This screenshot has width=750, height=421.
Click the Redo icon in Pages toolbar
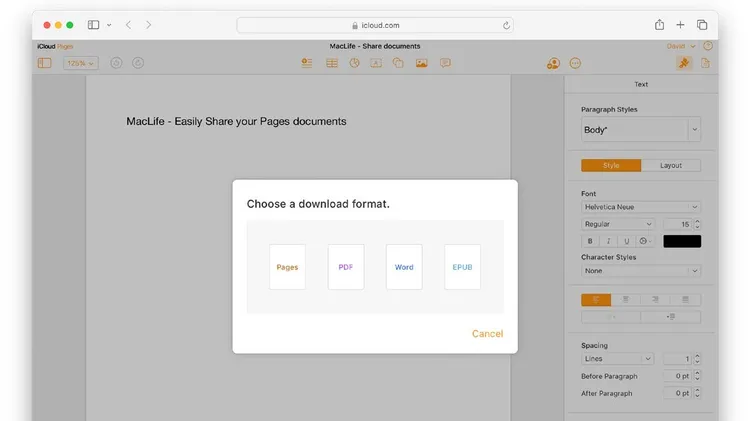(x=138, y=63)
